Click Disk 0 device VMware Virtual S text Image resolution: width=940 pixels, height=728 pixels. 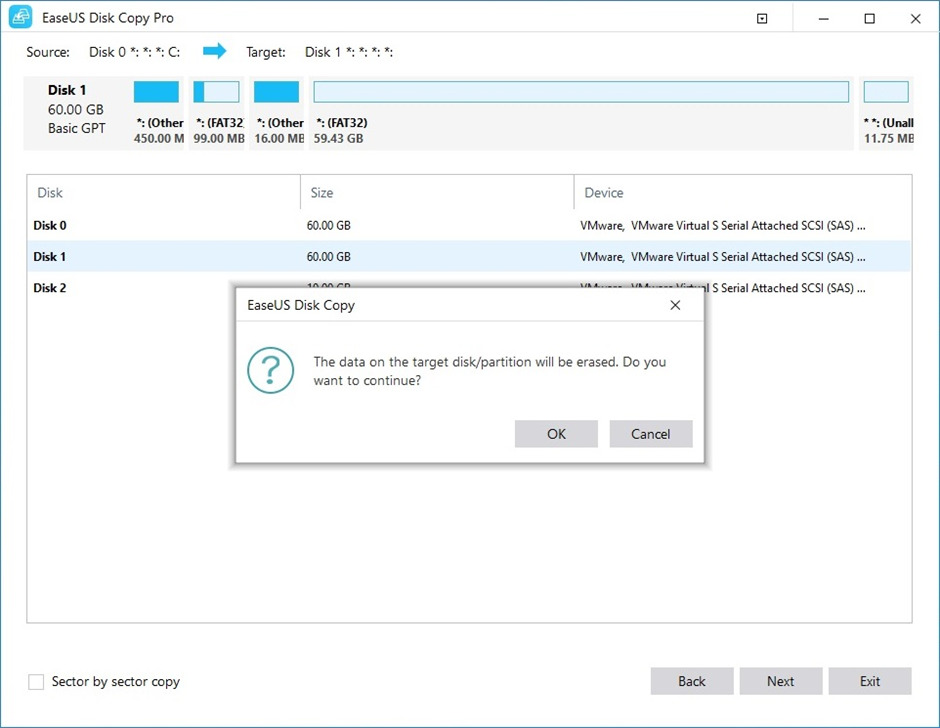click(x=722, y=225)
